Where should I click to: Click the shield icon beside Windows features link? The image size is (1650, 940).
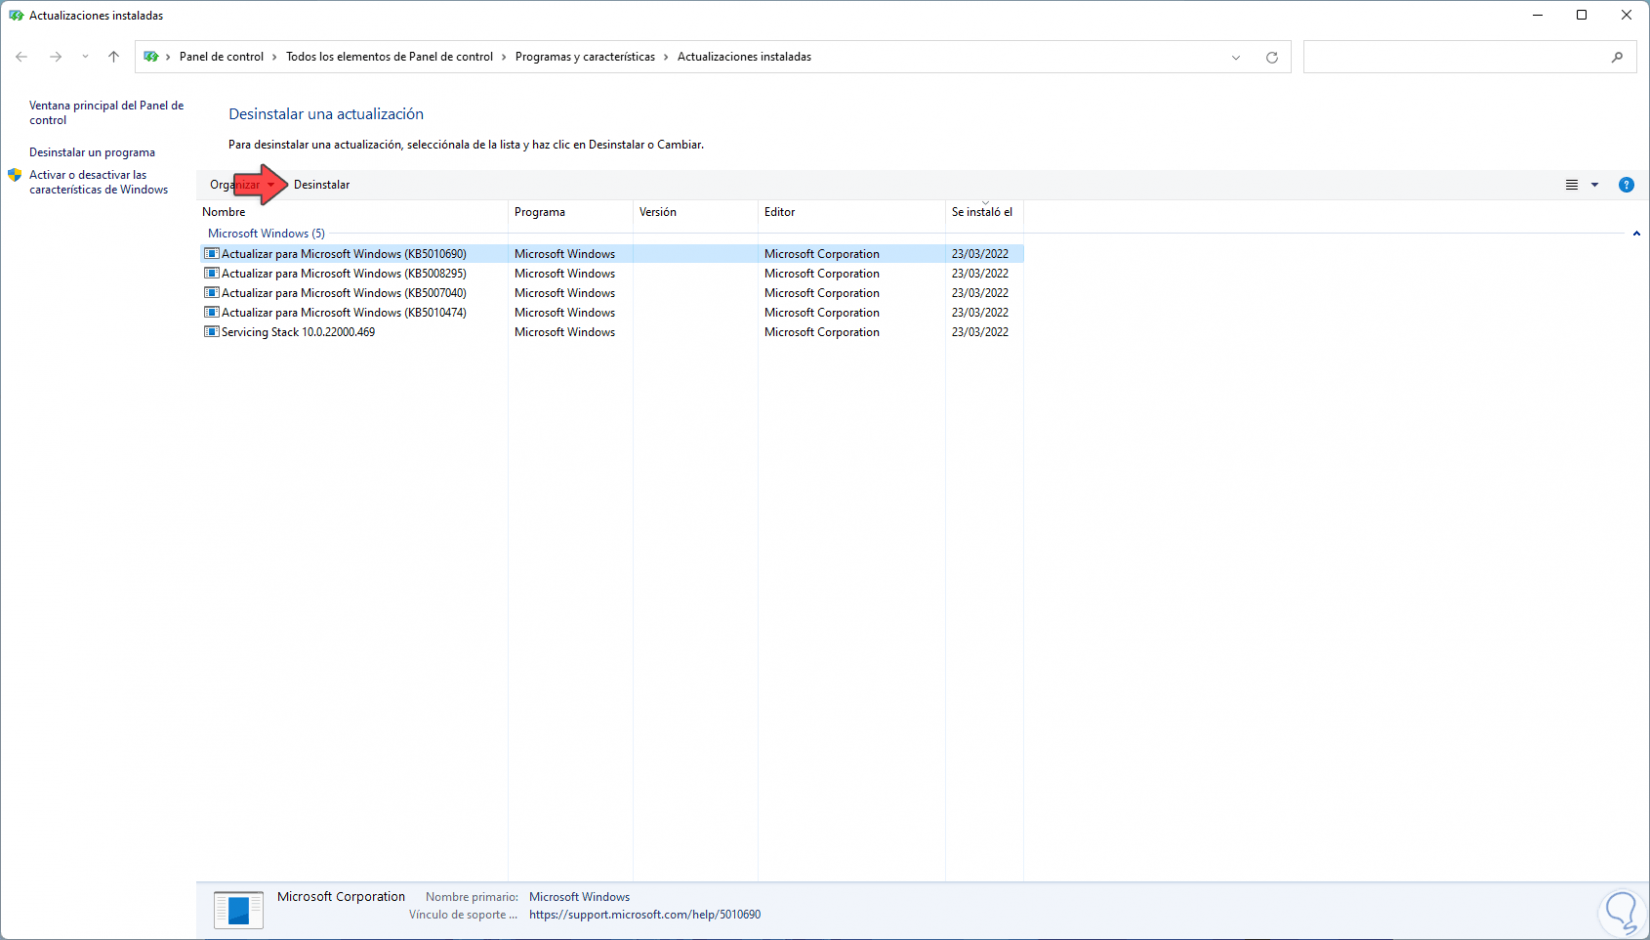15,175
